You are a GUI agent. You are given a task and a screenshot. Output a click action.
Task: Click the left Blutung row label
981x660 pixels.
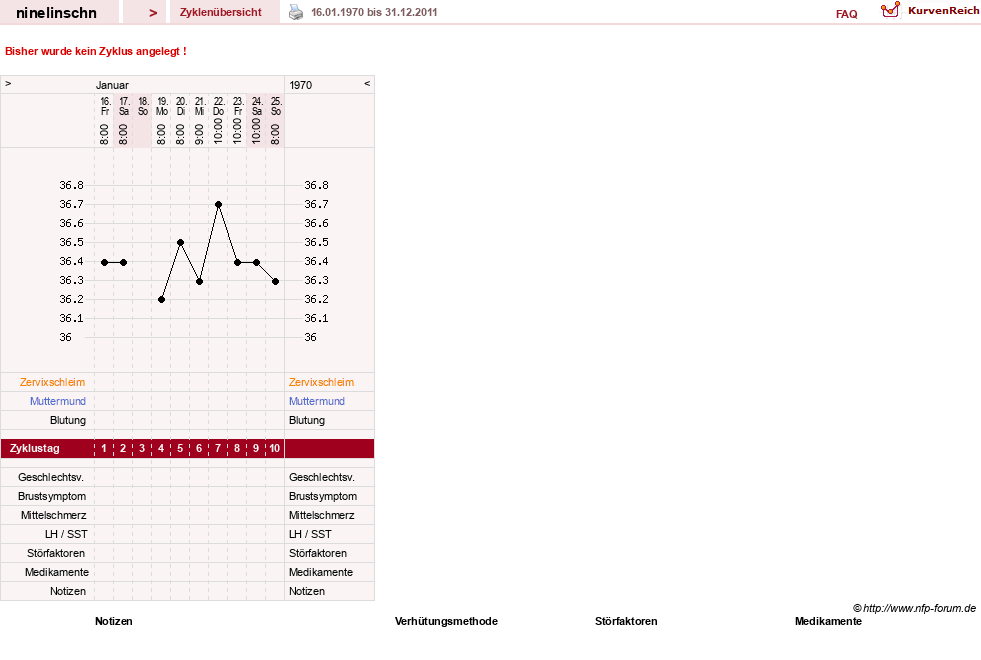tap(68, 420)
